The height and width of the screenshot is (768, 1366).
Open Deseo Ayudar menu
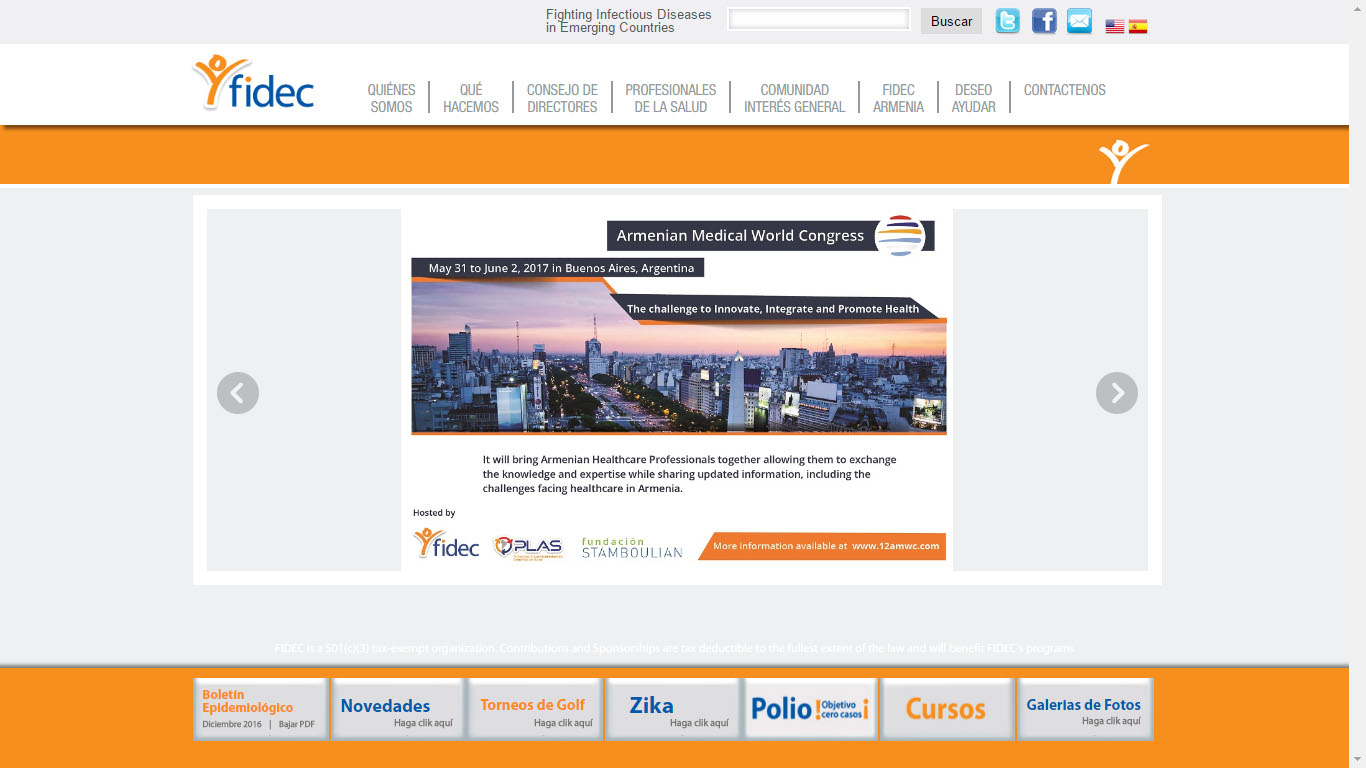pyautogui.click(x=974, y=98)
